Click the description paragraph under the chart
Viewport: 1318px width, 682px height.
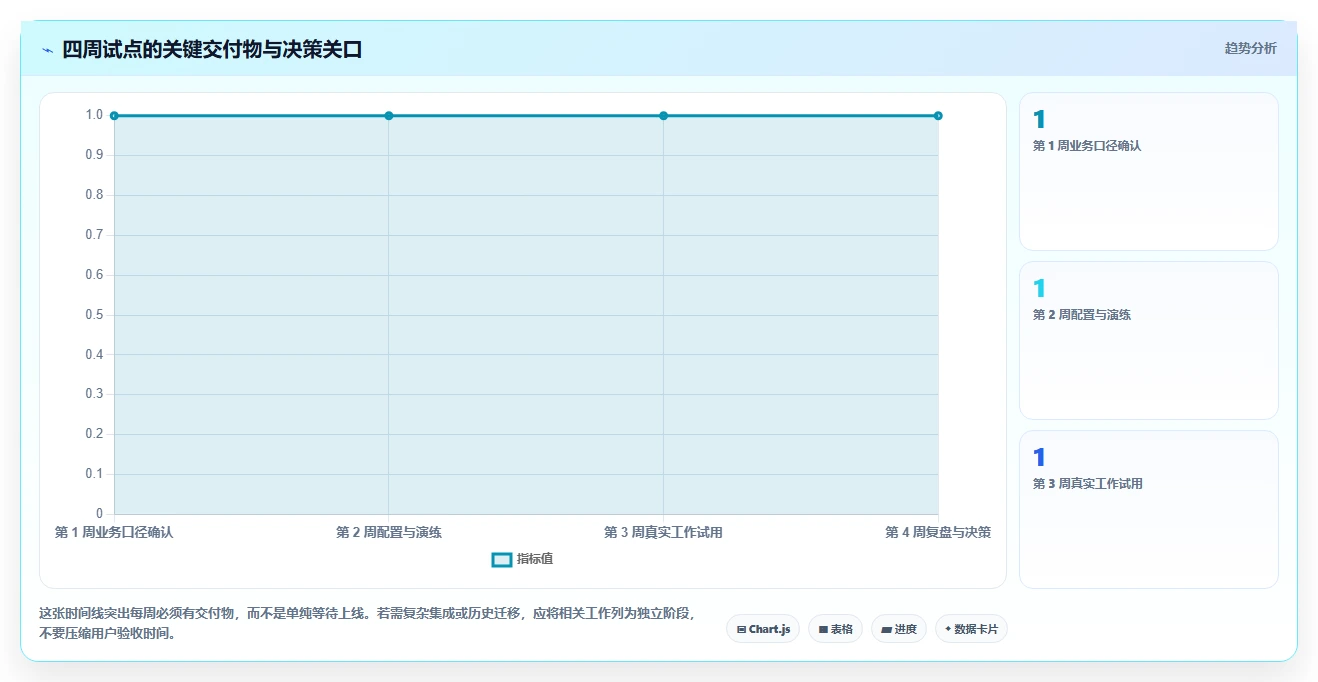tap(367, 623)
